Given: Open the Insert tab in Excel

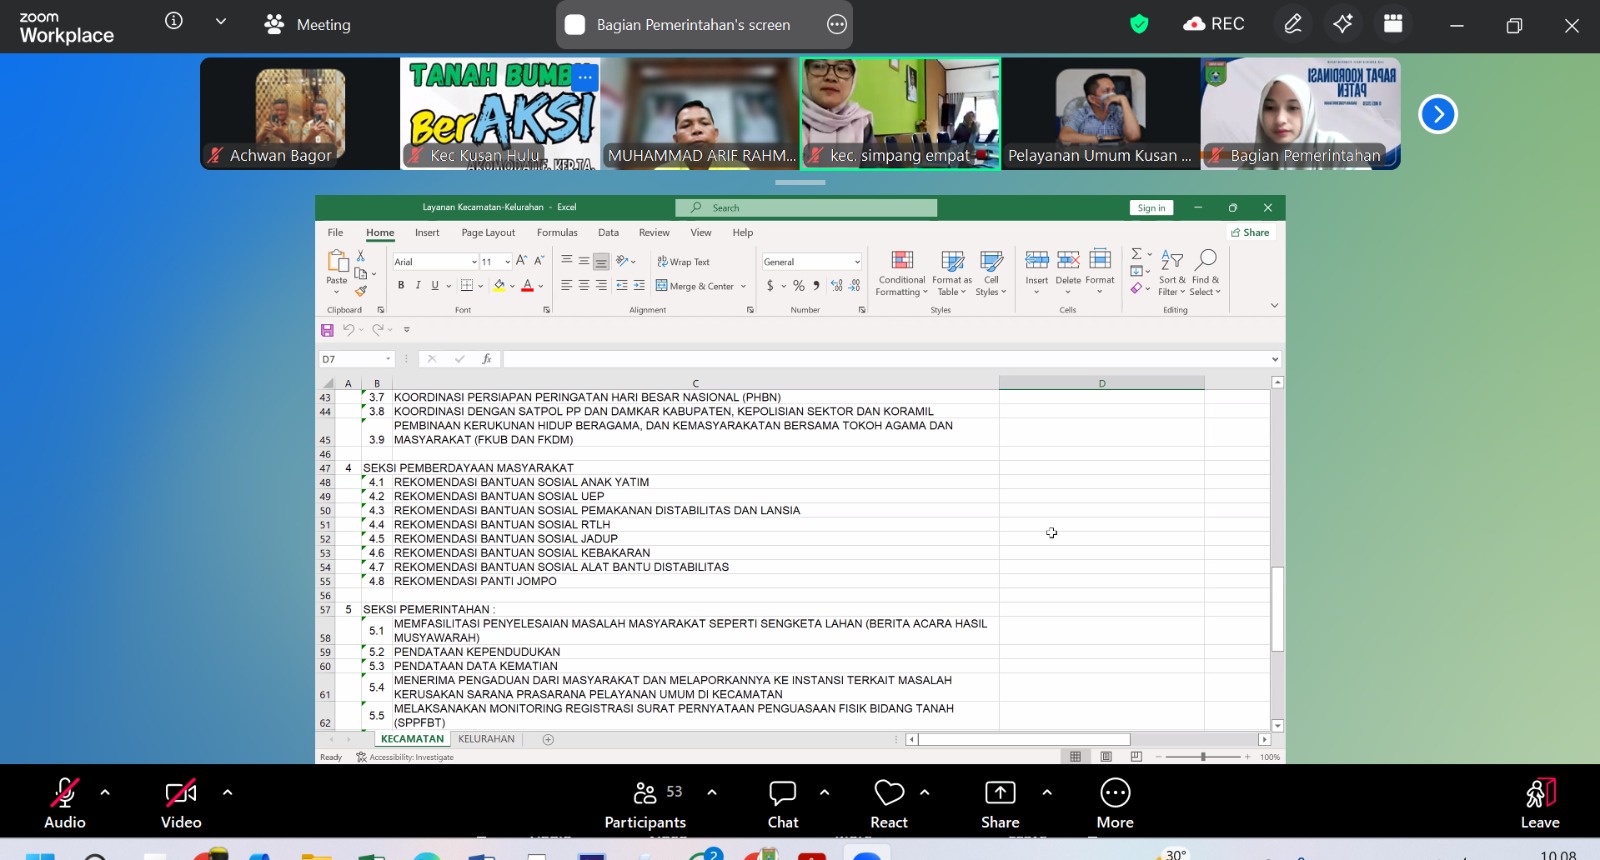Looking at the screenshot, I should click(x=427, y=233).
